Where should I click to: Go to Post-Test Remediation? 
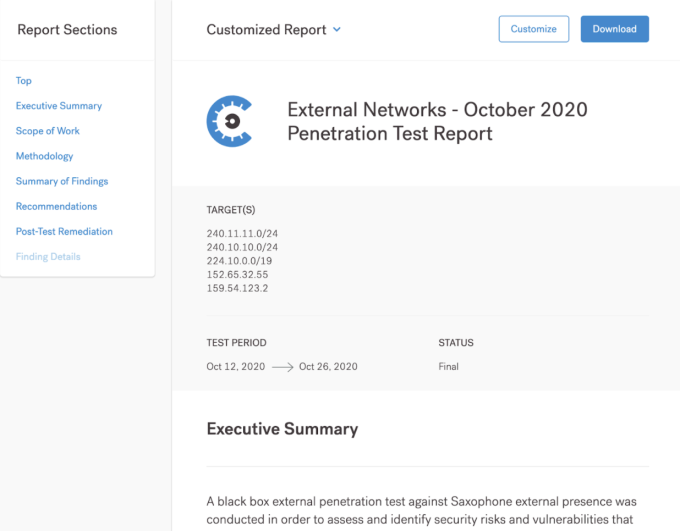pyautogui.click(x=64, y=232)
